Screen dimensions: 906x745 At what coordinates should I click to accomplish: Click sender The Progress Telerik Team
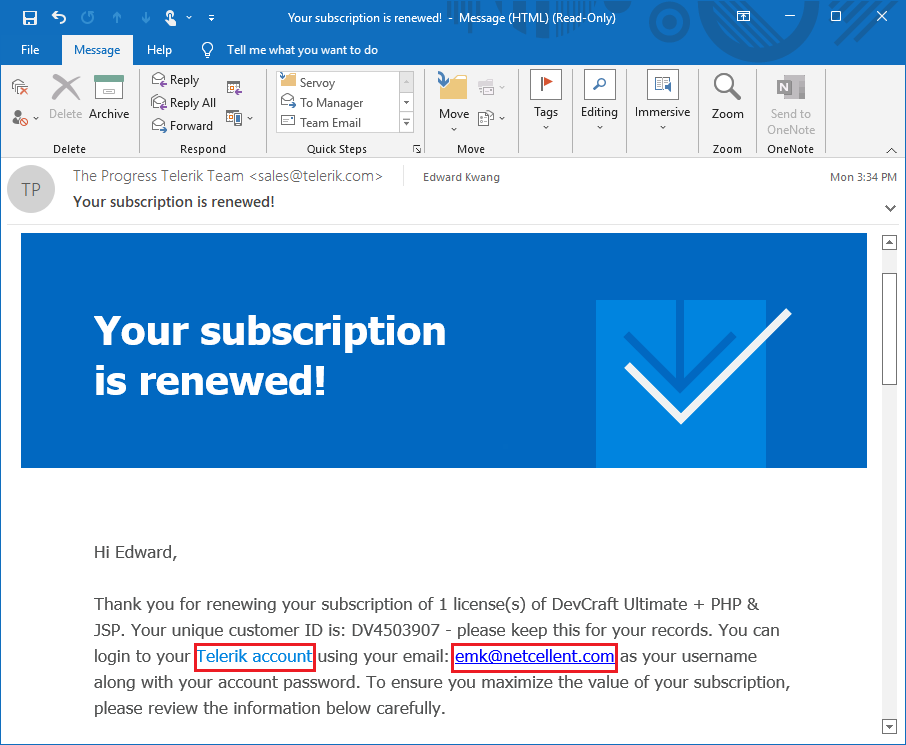[228, 176]
